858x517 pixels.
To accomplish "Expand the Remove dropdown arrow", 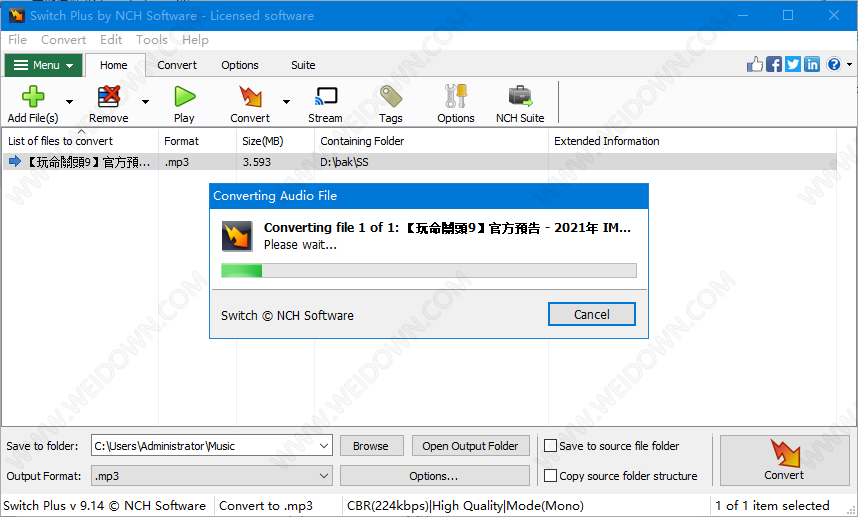I will coord(145,102).
